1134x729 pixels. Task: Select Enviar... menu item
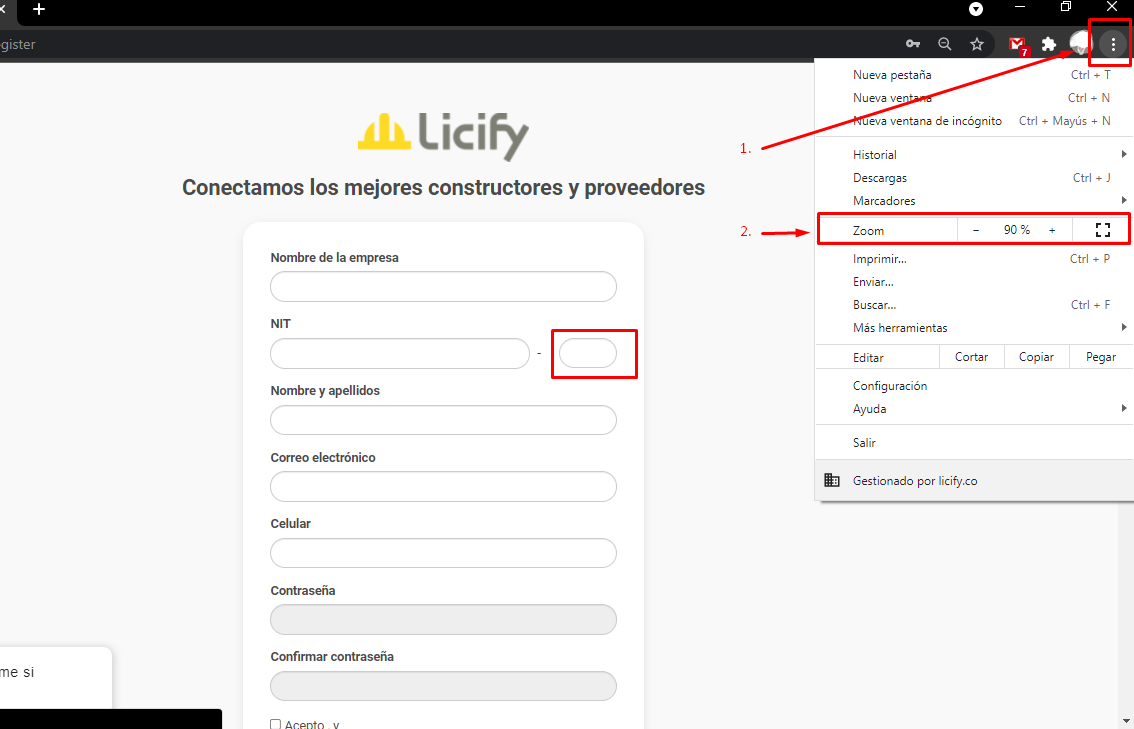(973, 282)
